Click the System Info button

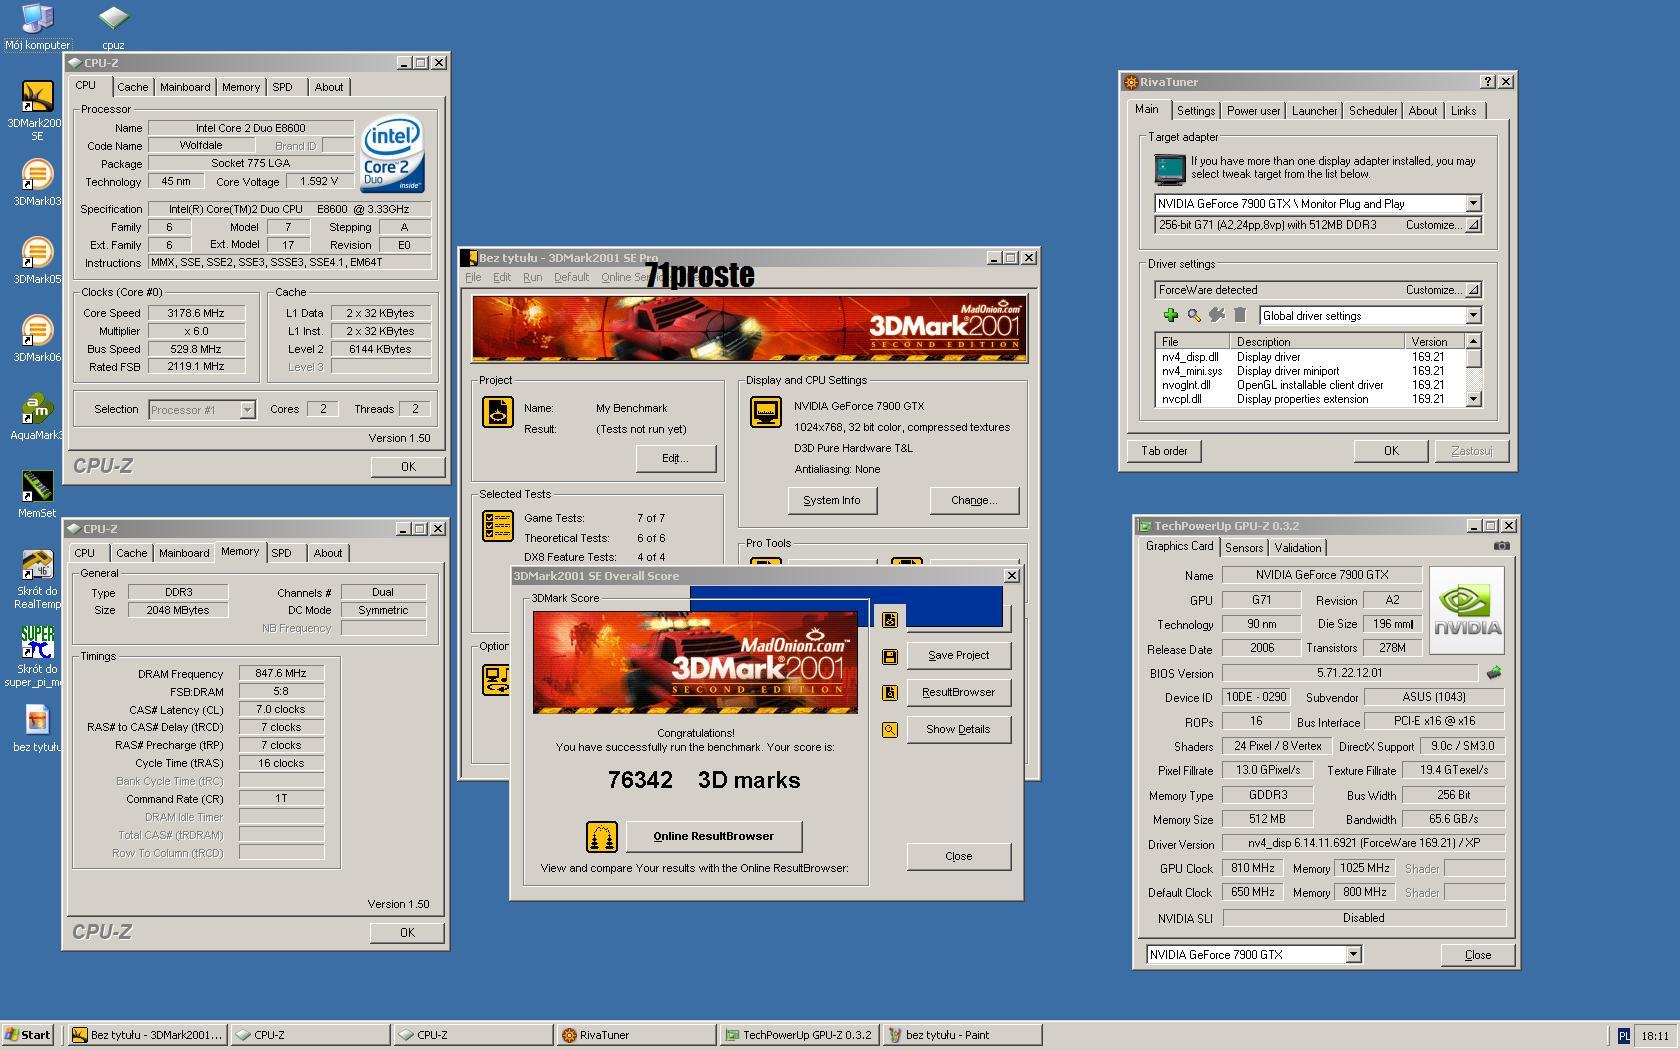pyautogui.click(x=831, y=501)
